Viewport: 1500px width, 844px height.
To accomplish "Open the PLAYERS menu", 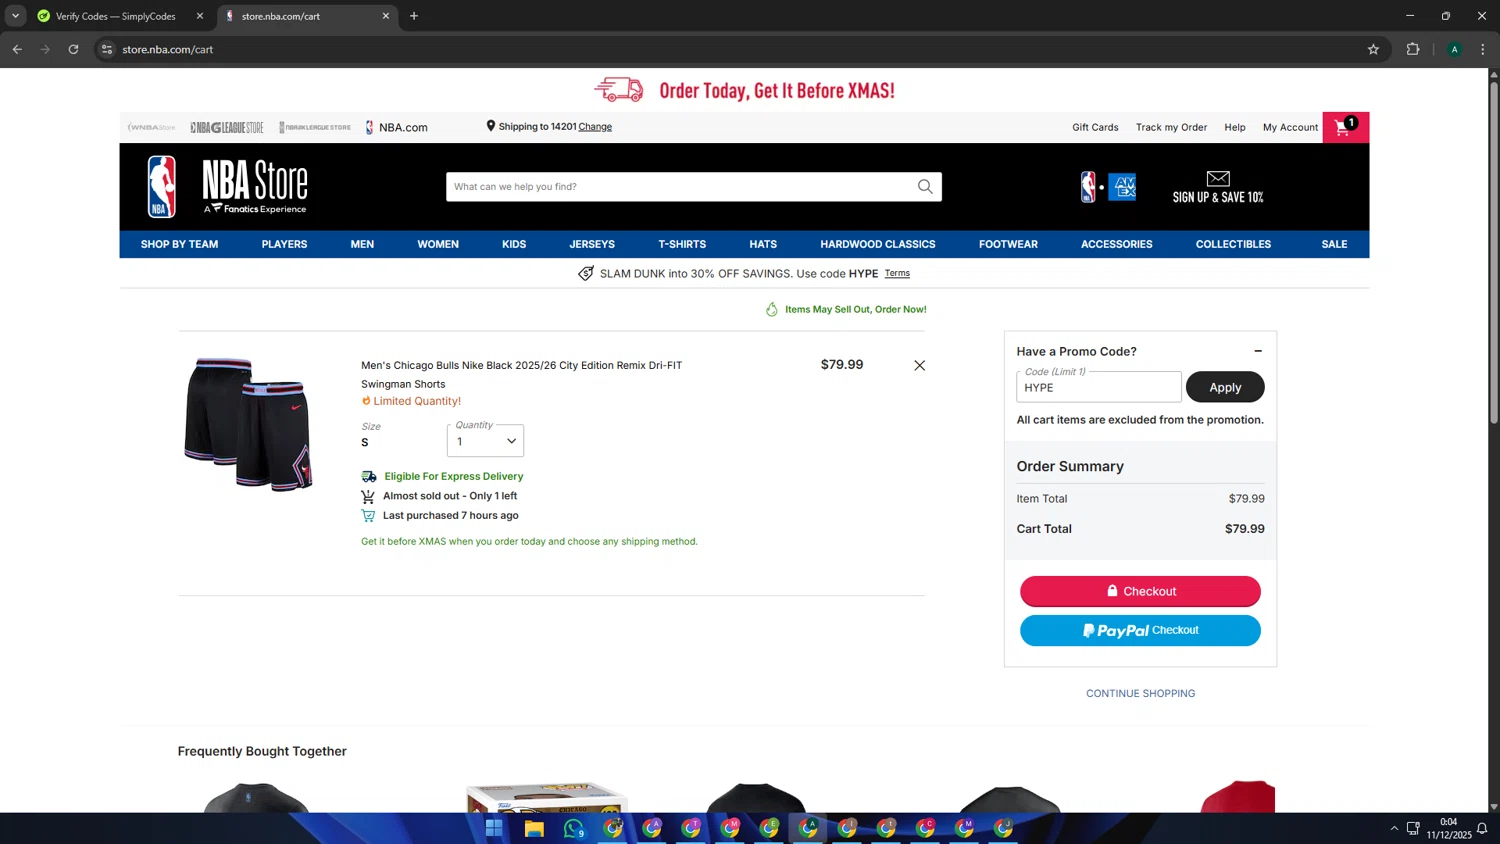I will pyautogui.click(x=284, y=244).
